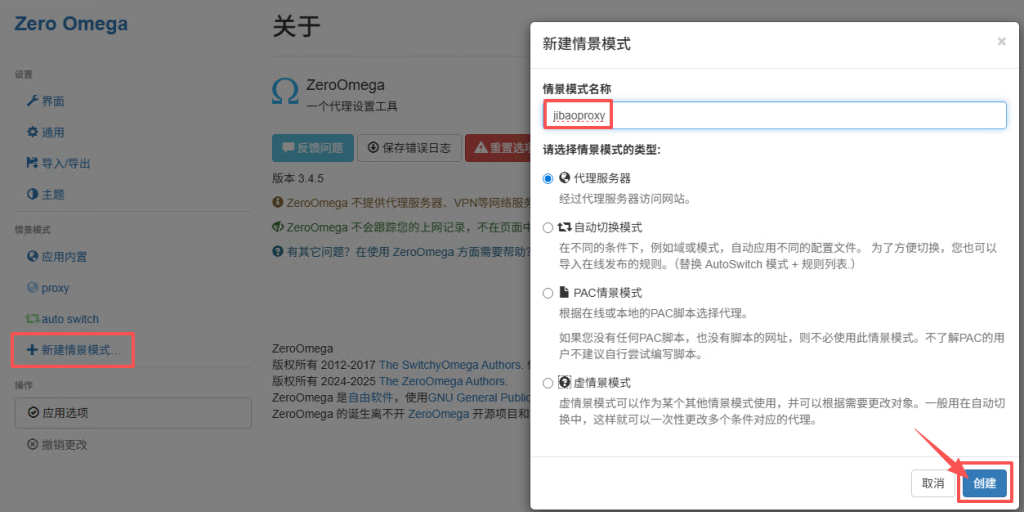Choose the PAC情景模式 radio option

547,293
